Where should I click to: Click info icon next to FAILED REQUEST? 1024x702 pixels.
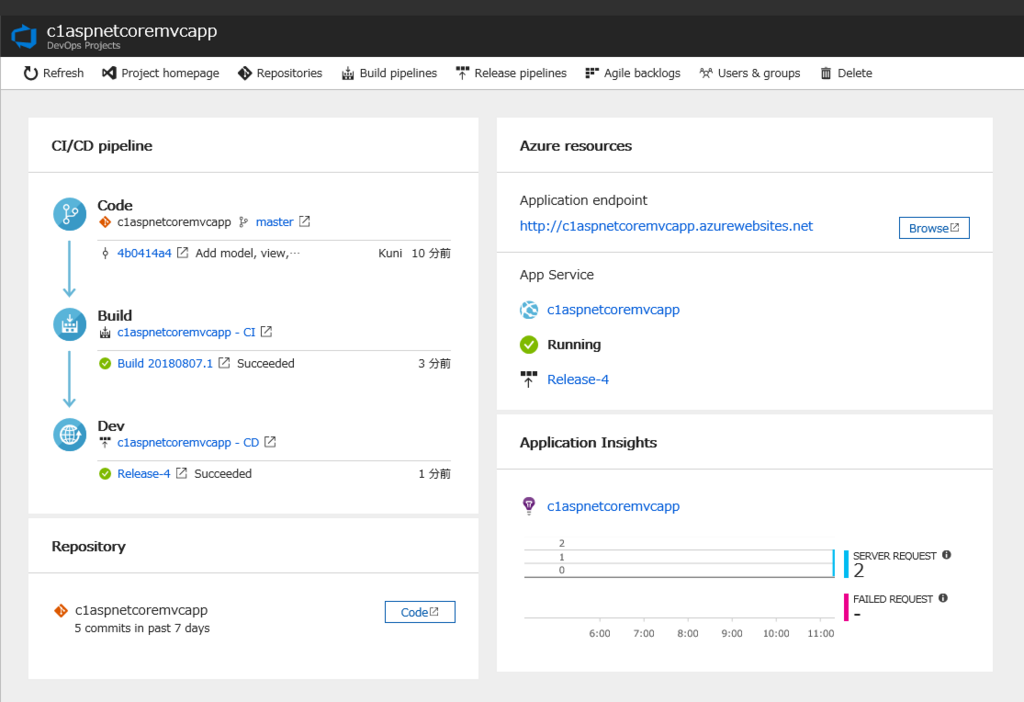pos(943,598)
